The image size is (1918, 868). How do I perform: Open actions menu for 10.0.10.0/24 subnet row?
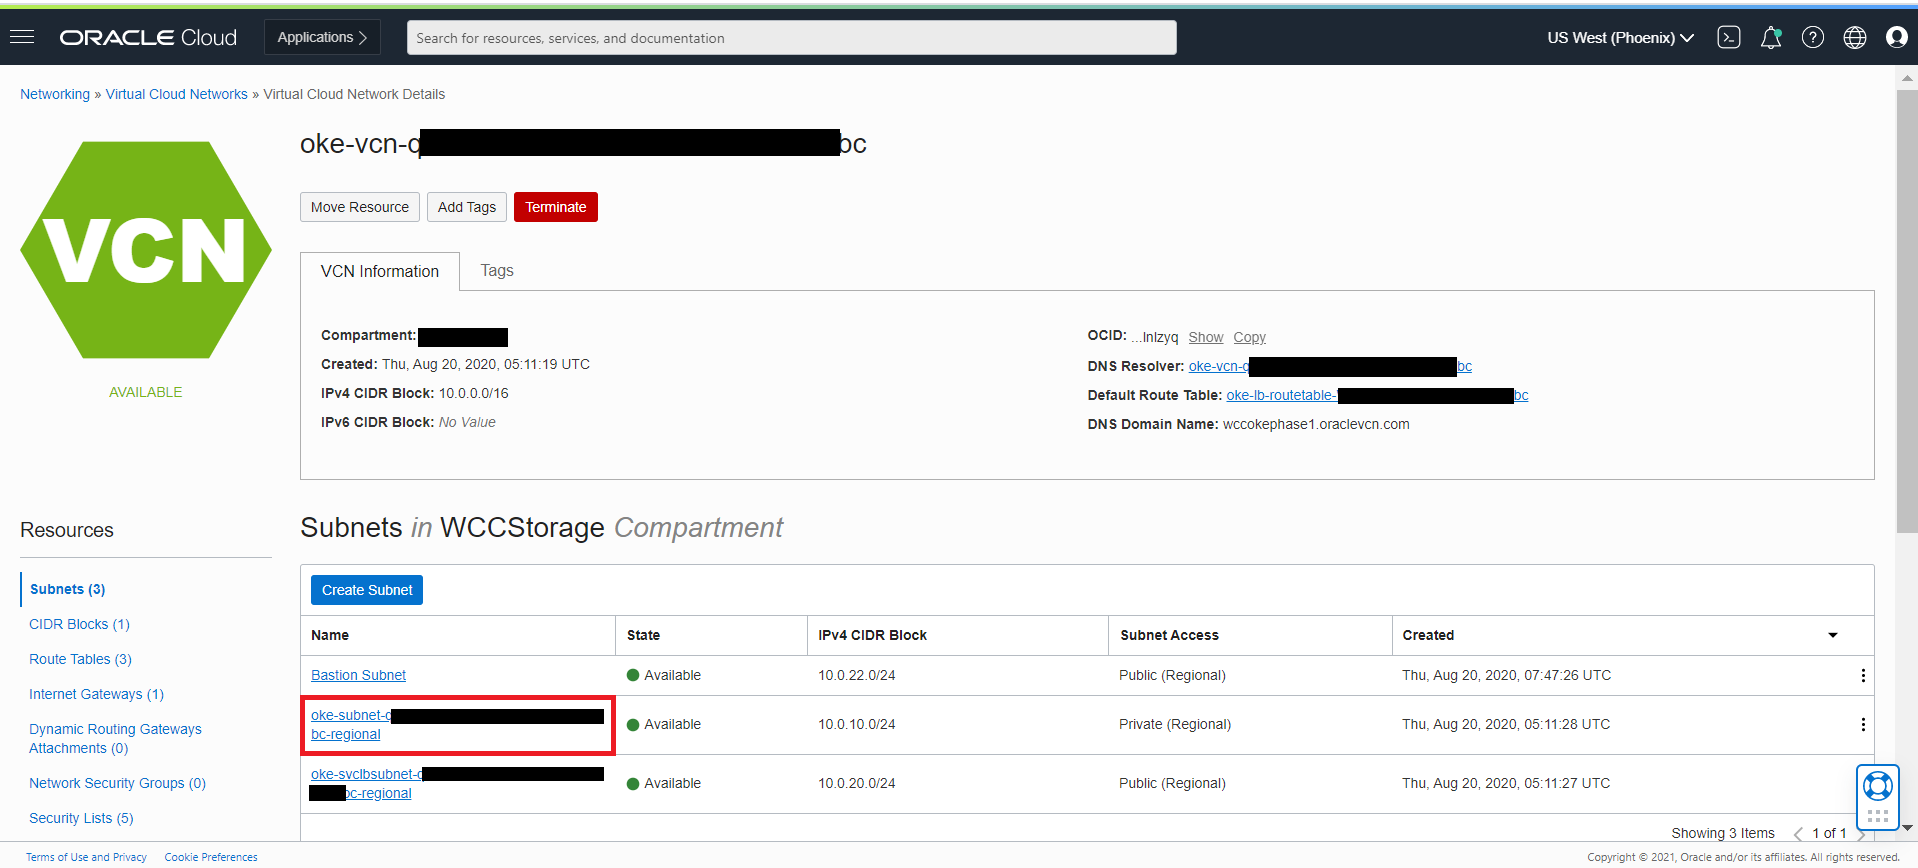1863,724
